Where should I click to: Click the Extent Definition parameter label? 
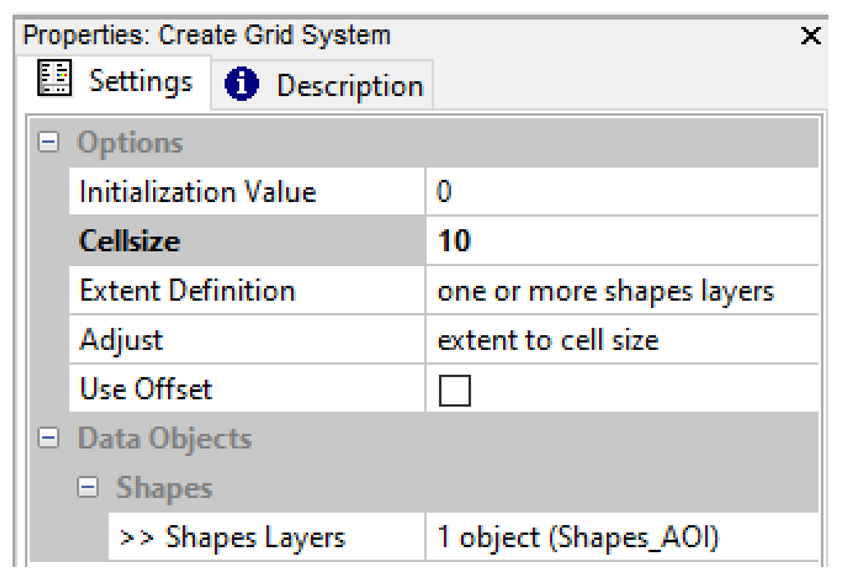click(x=187, y=291)
